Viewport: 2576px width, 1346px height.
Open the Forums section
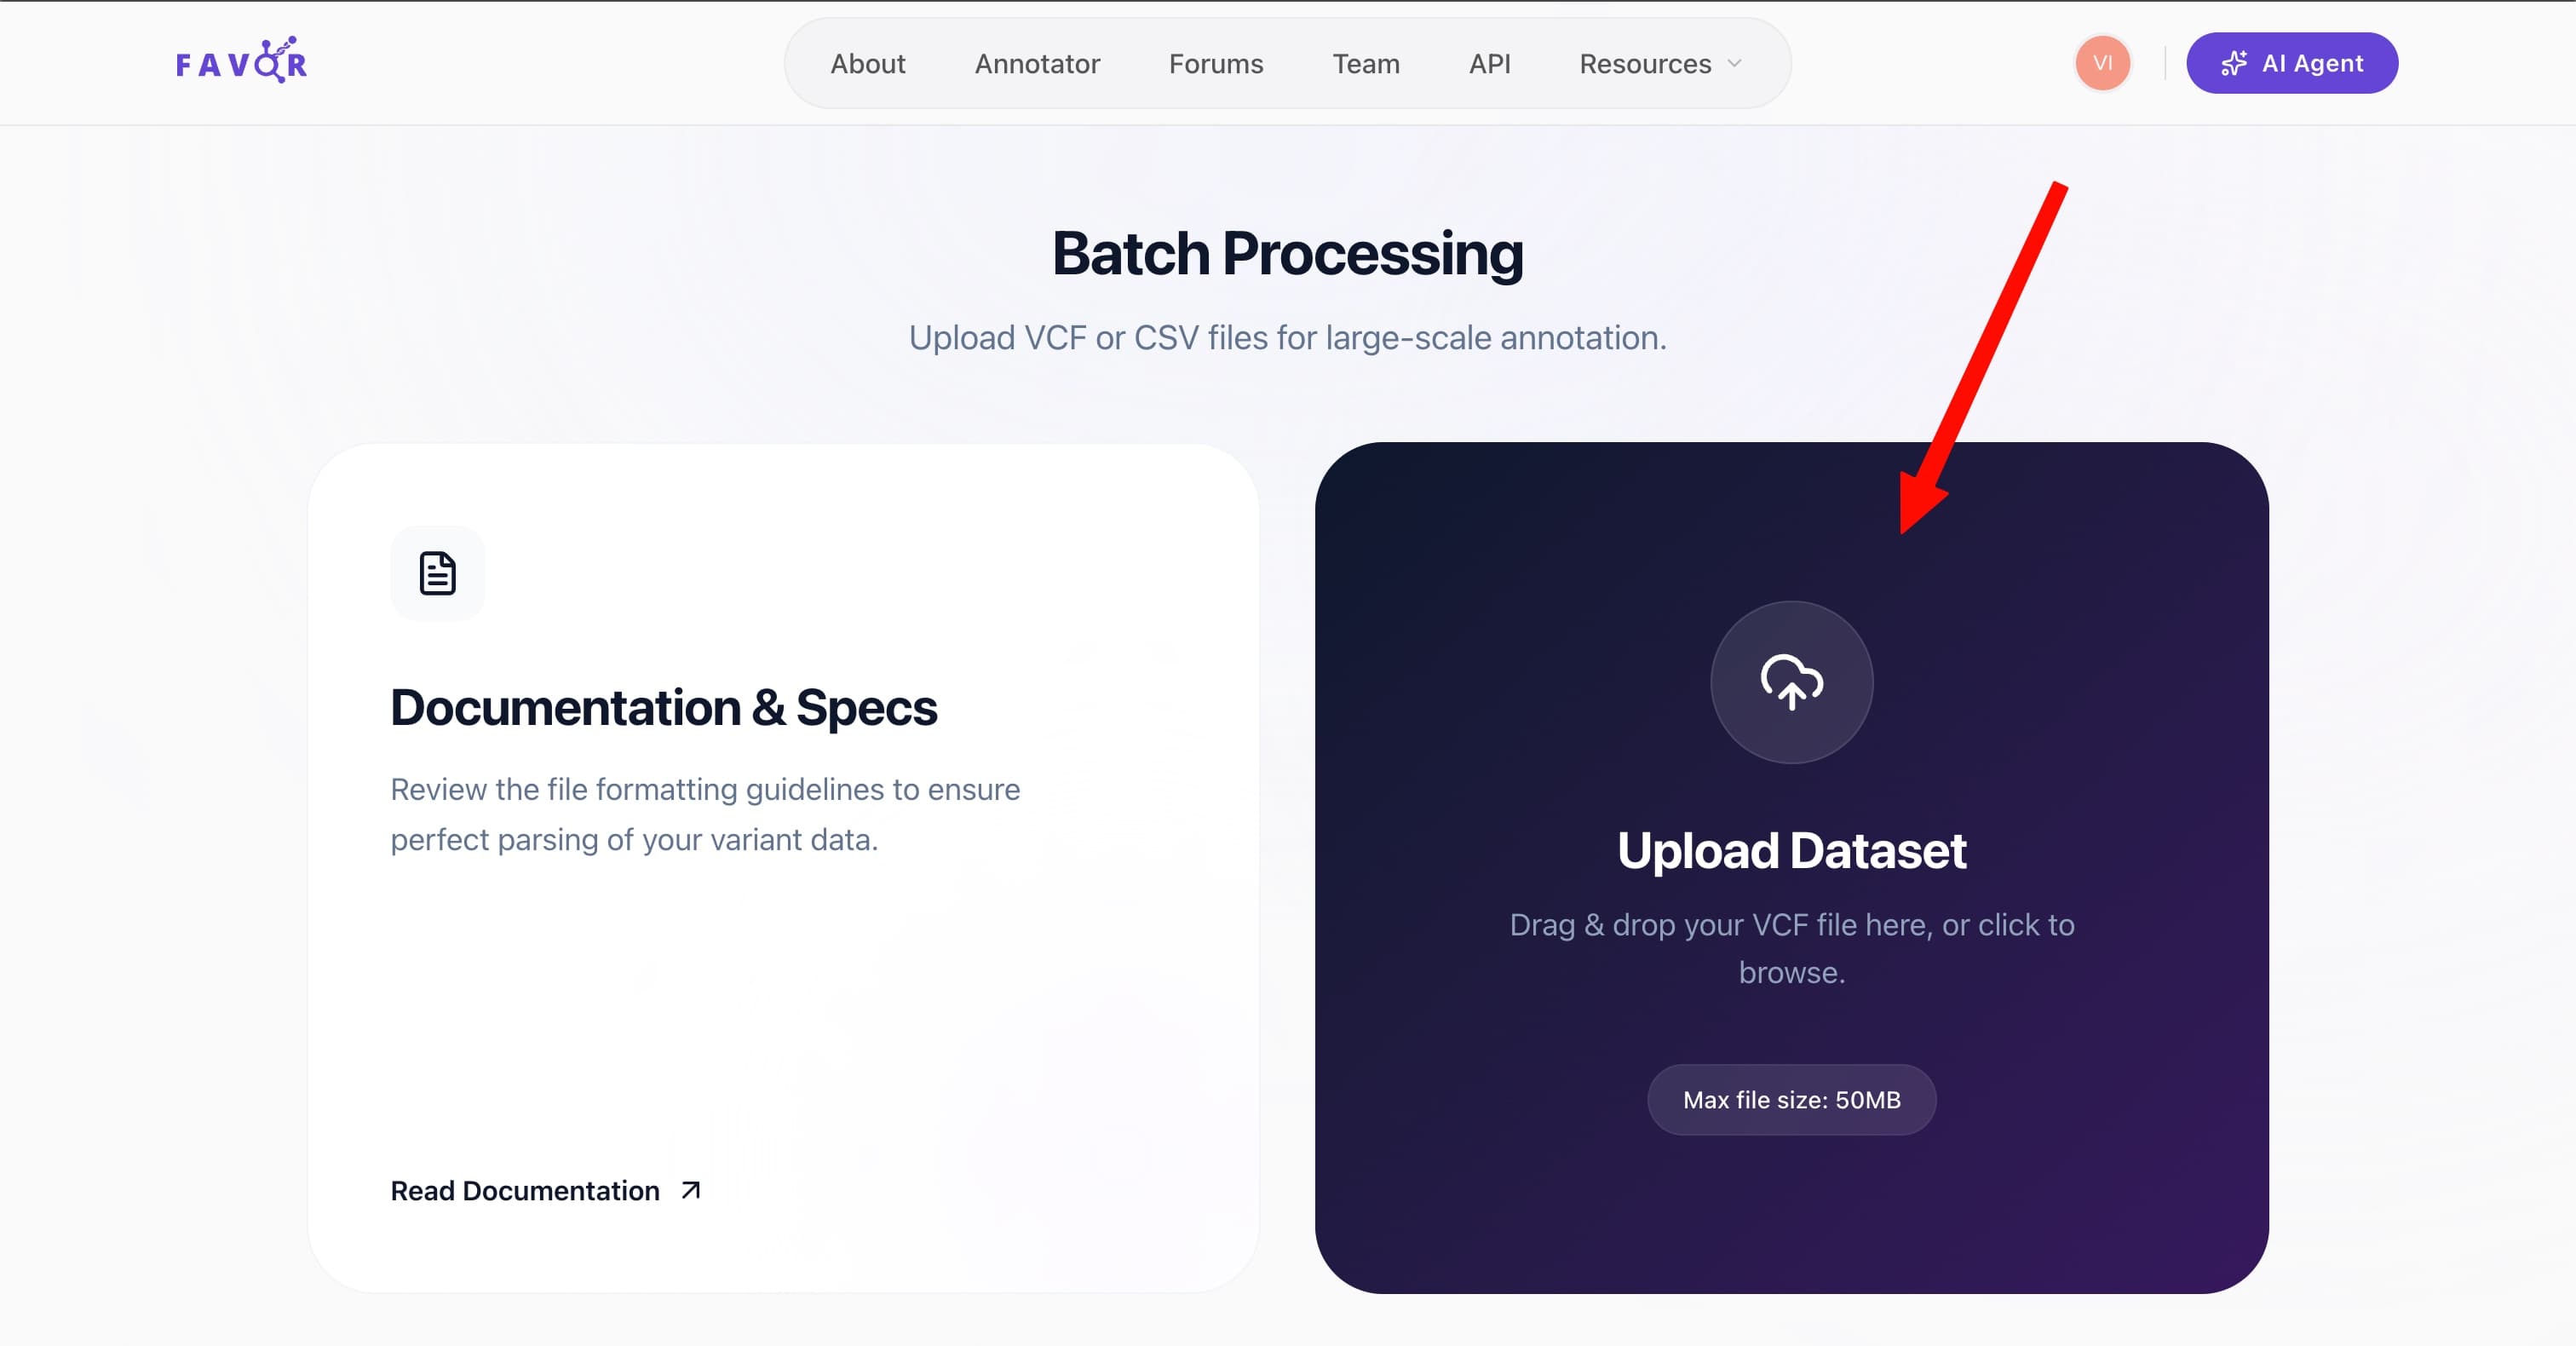tap(1216, 63)
